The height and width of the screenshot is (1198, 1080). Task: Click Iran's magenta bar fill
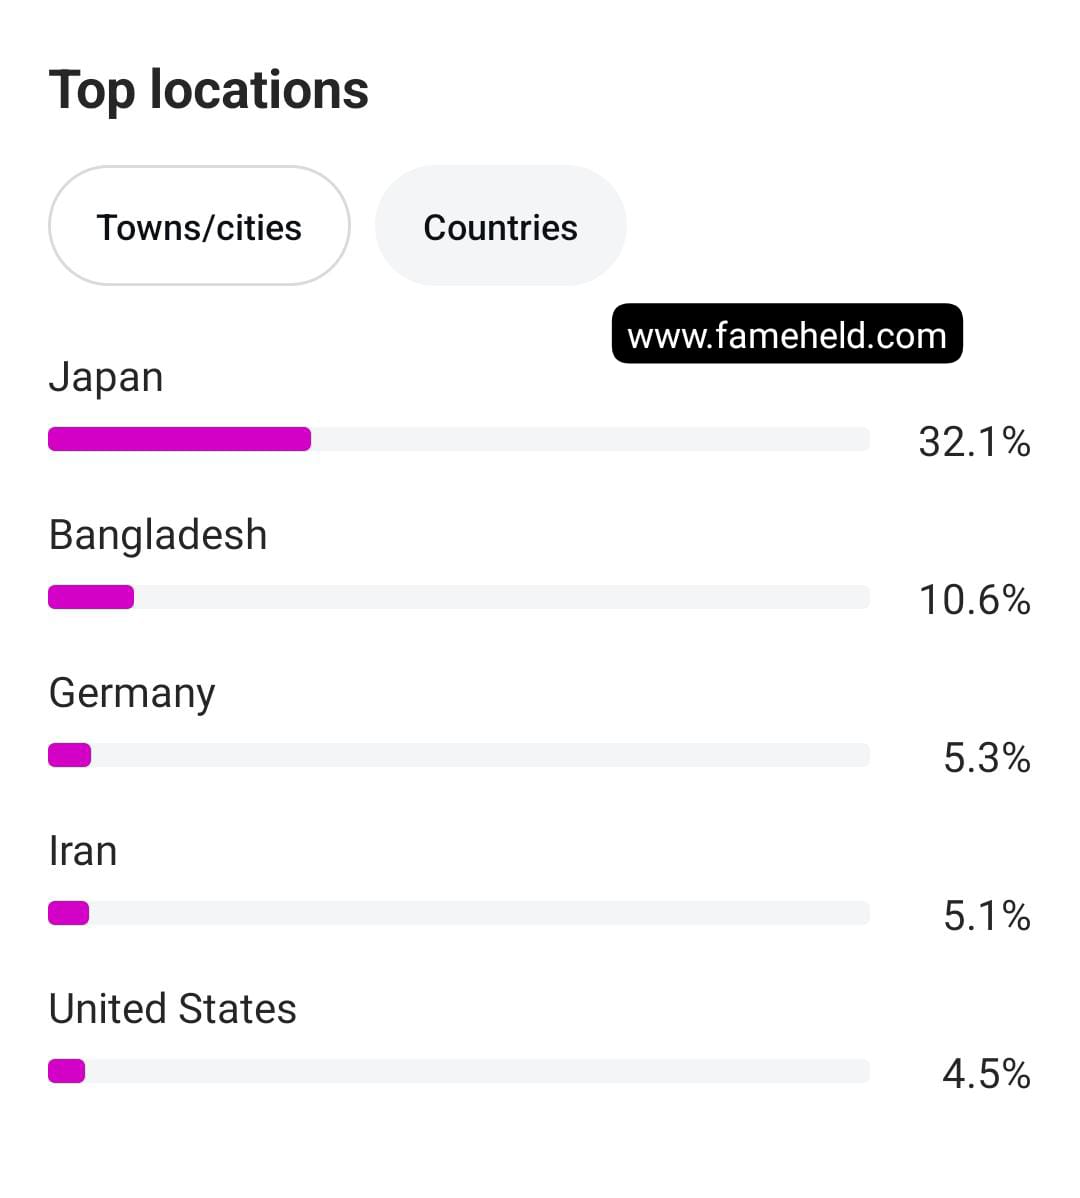pyautogui.click(x=69, y=913)
